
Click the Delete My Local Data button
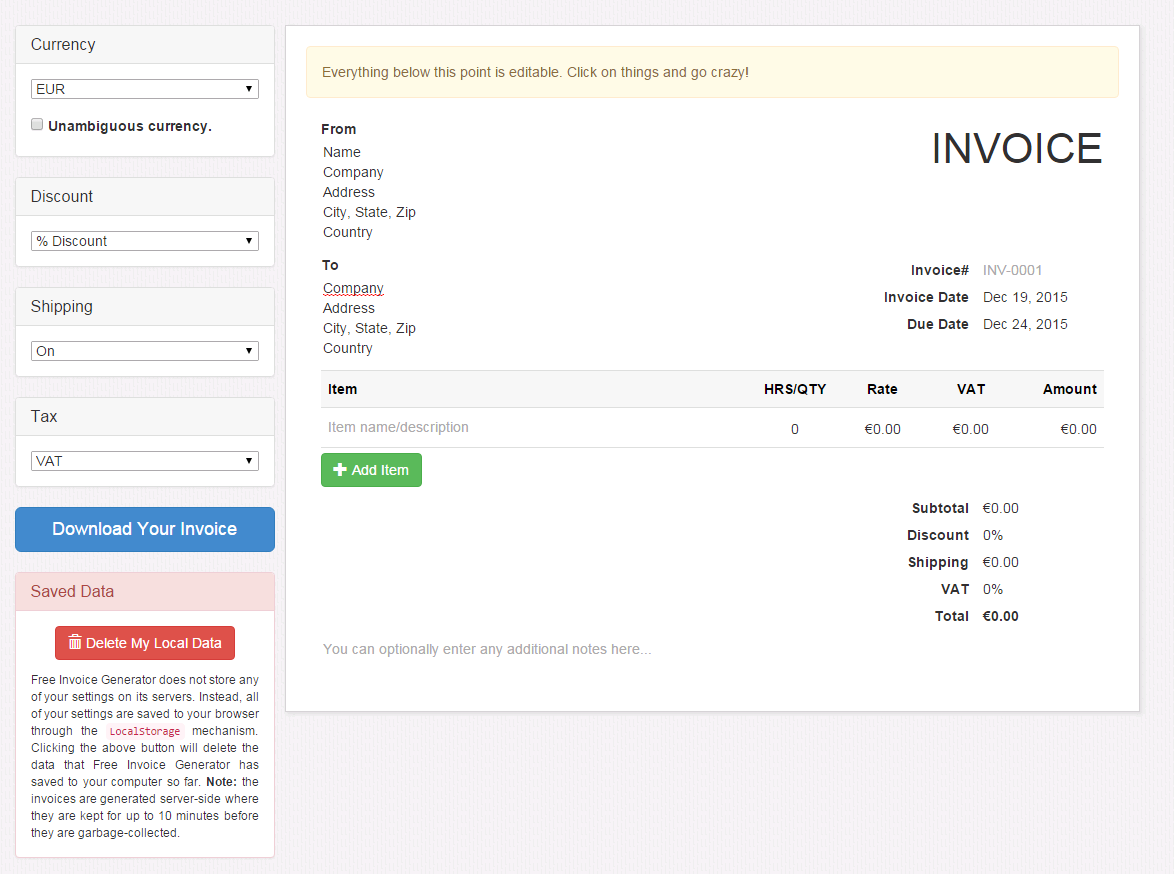(144, 643)
